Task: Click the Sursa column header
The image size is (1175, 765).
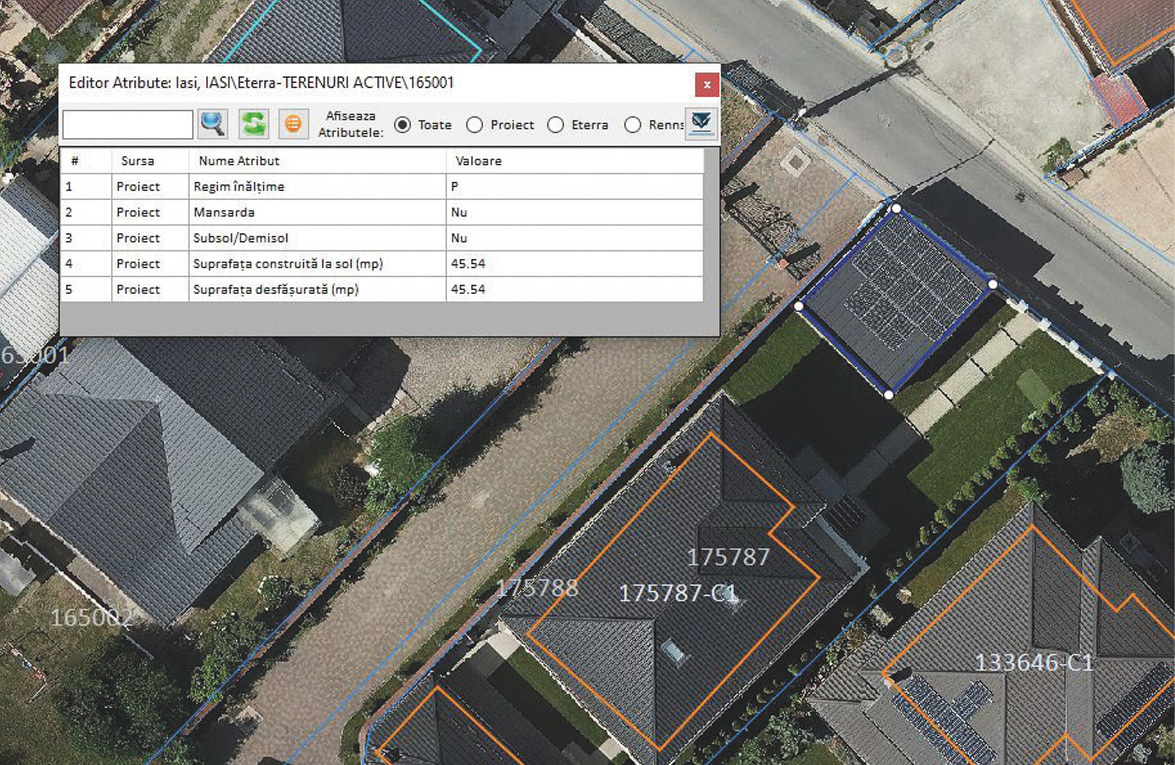Action: [x=137, y=160]
